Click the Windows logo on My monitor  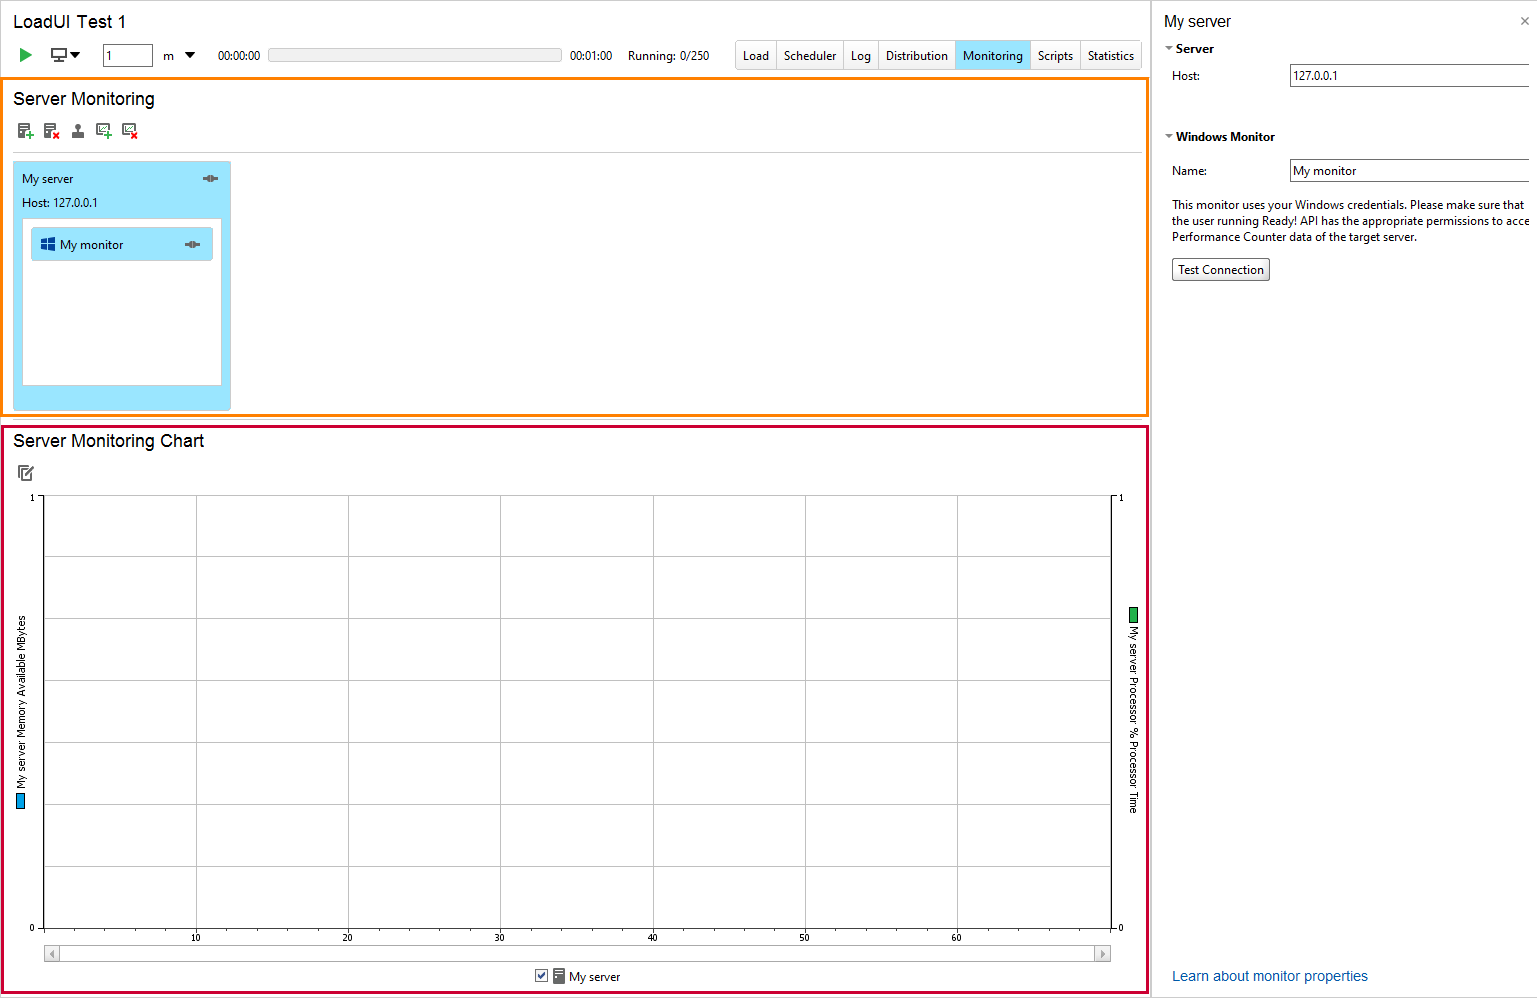(47, 243)
